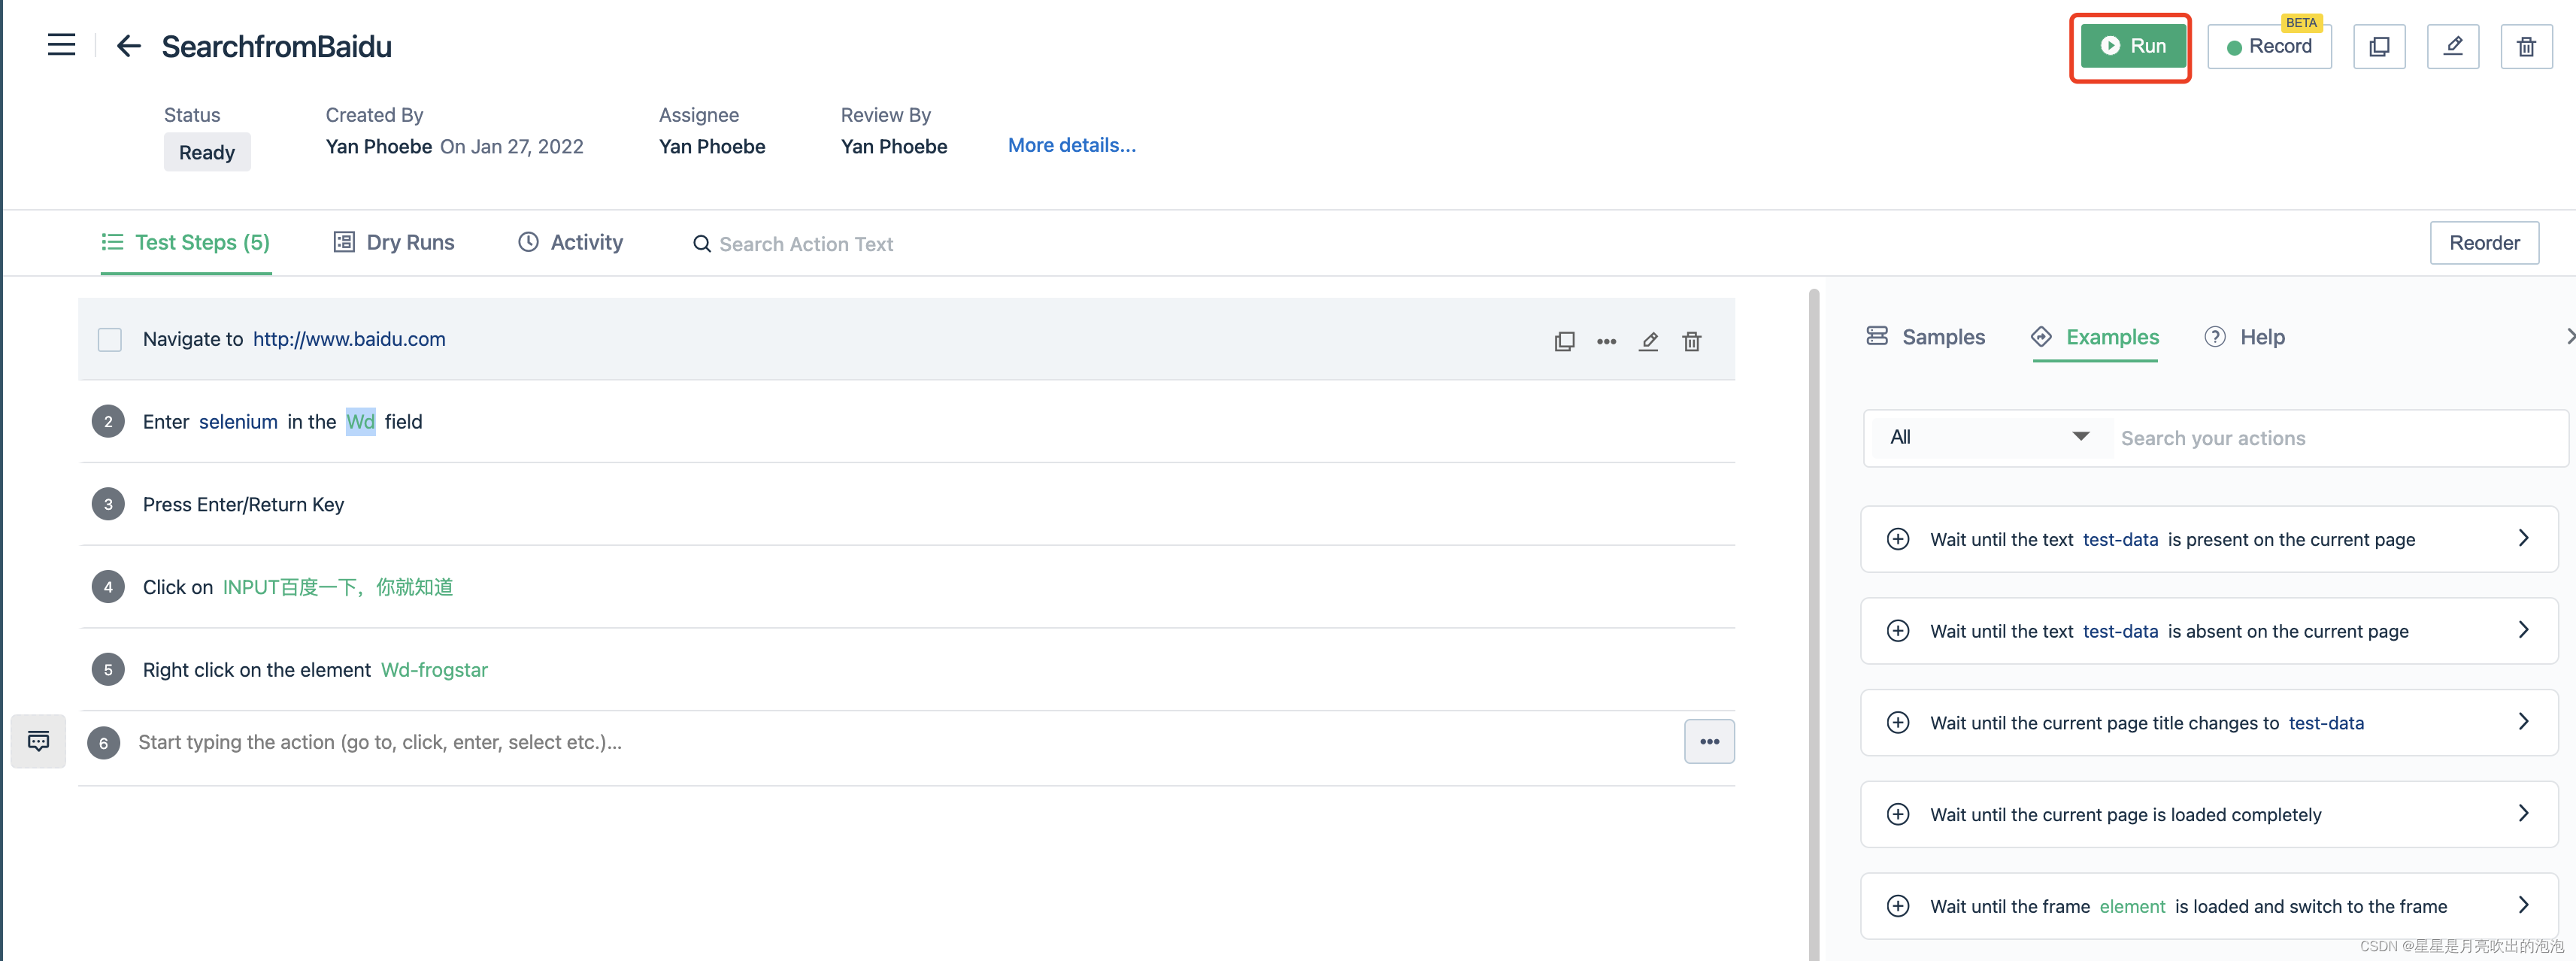Edit the Navigate to baidu step
Image resolution: width=2576 pixels, height=961 pixels.
tap(1648, 342)
